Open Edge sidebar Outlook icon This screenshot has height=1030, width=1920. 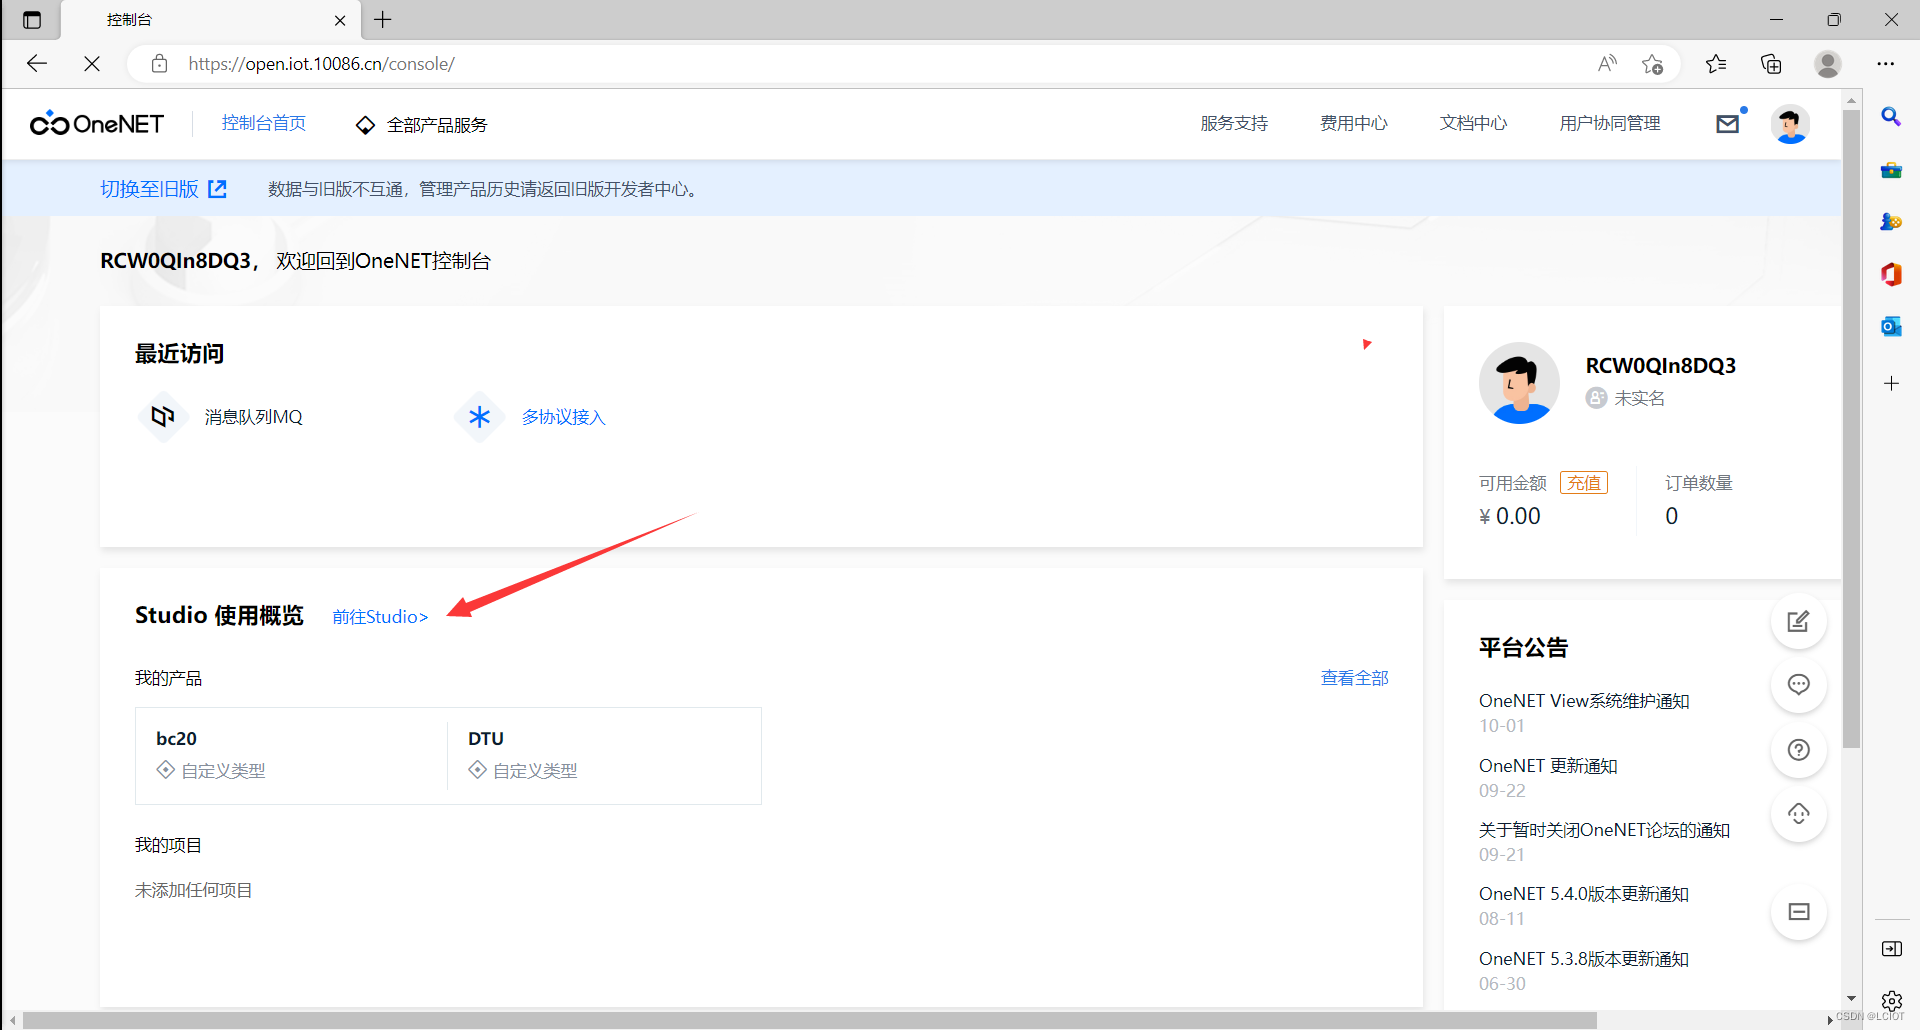point(1891,326)
